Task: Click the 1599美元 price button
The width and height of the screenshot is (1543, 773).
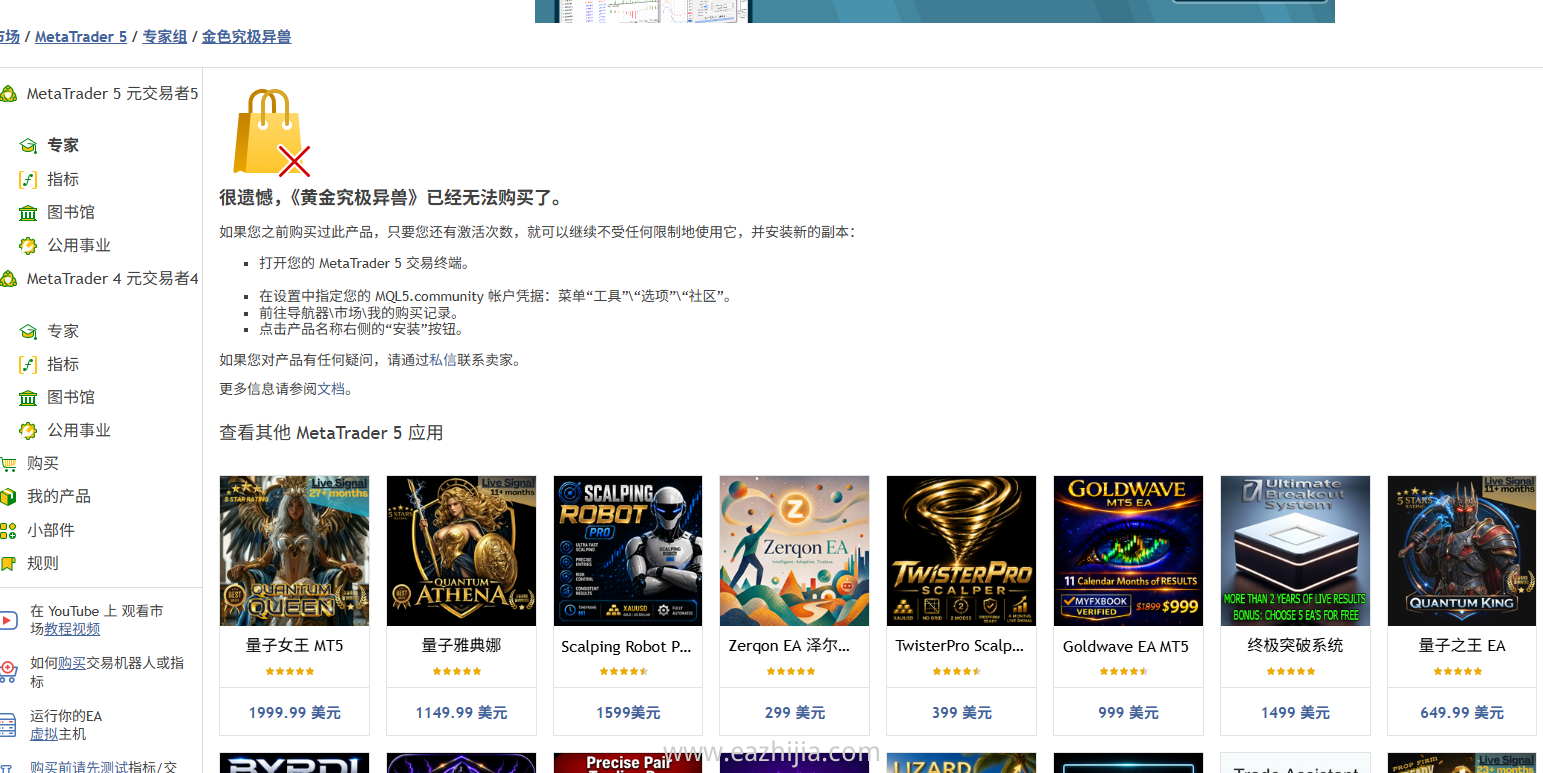Action: tap(628, 713)
